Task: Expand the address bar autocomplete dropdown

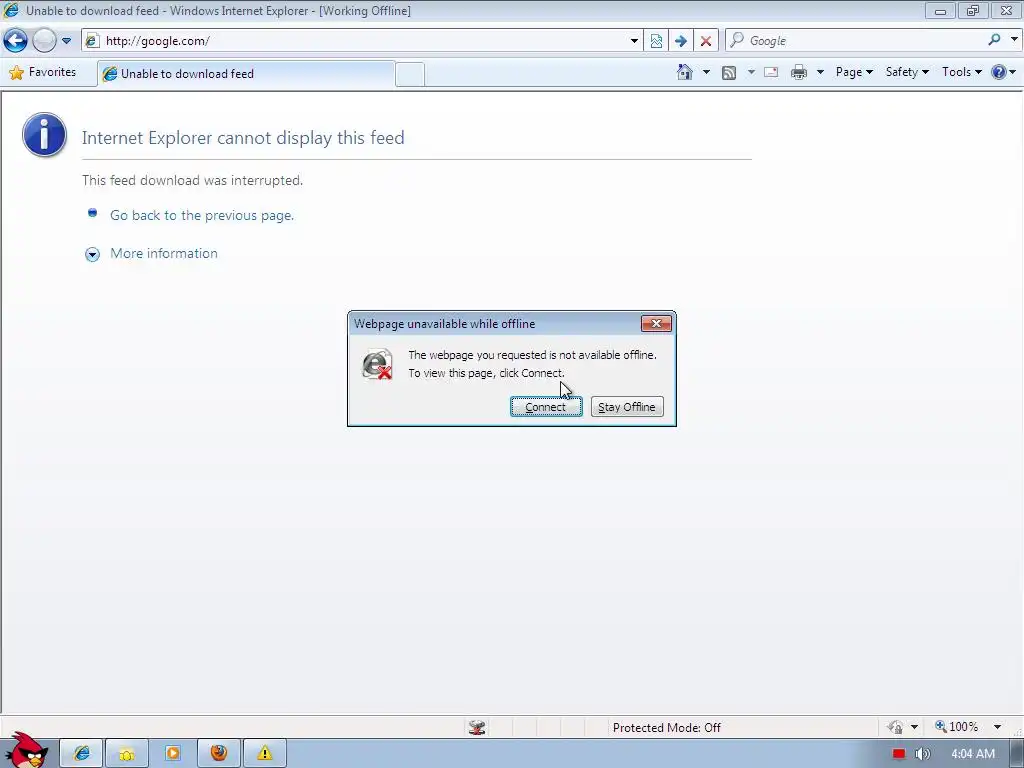Action: pos(634,40)
